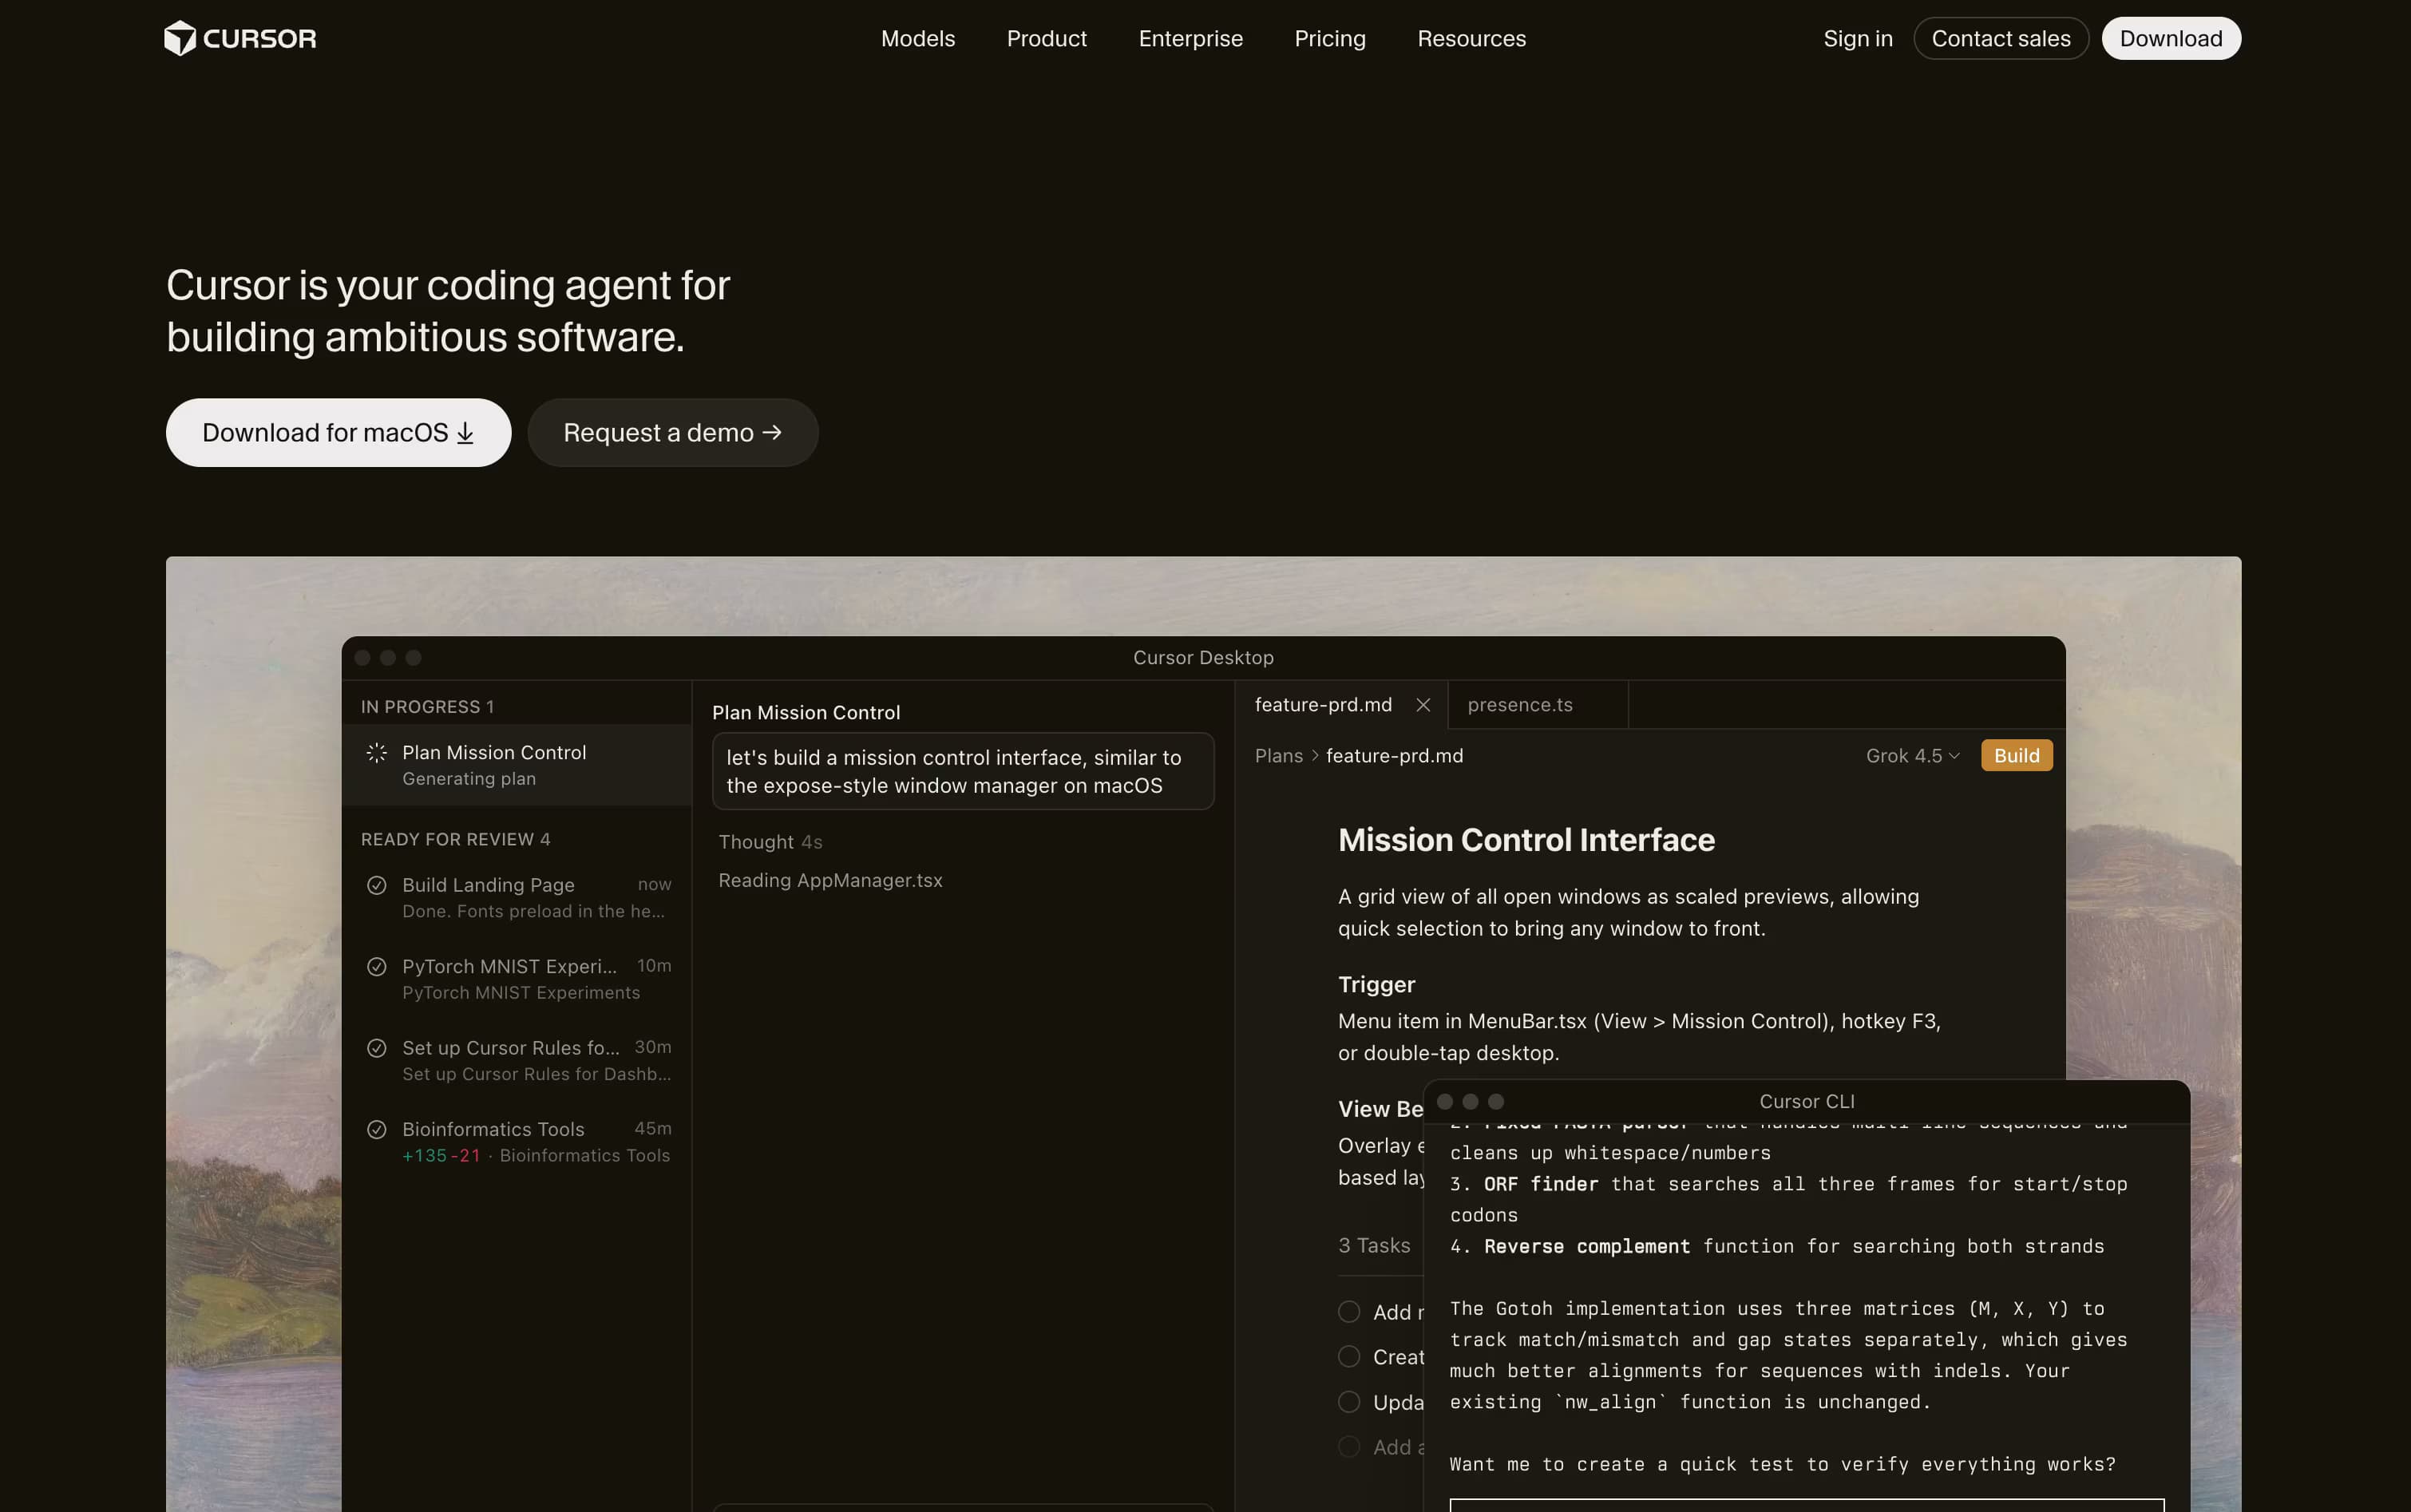Close the feature-prd.md tab
The width and height of the screenshot is (2411, 1512).
point(1423,705)
